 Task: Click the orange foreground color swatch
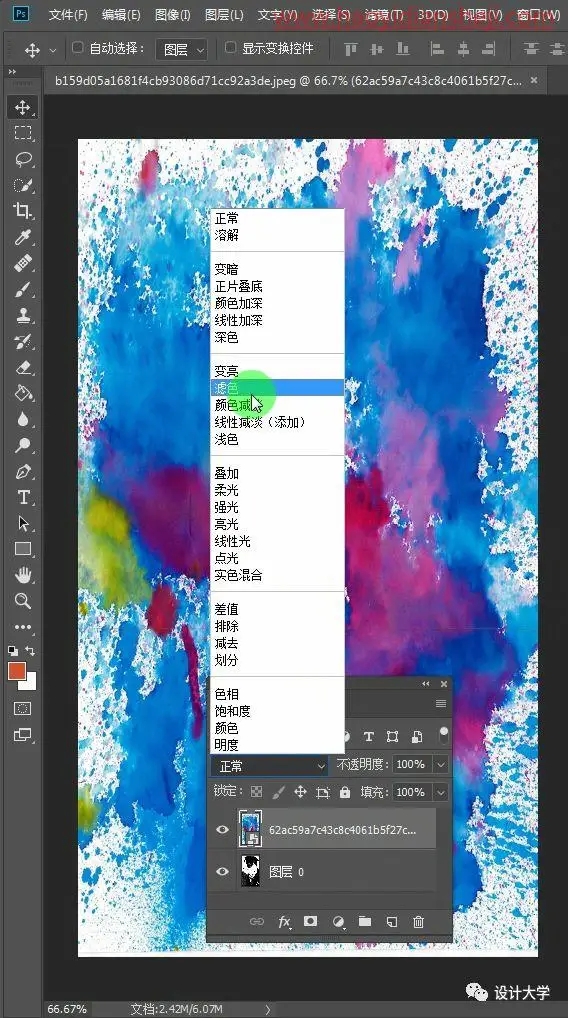coord(17,671)
